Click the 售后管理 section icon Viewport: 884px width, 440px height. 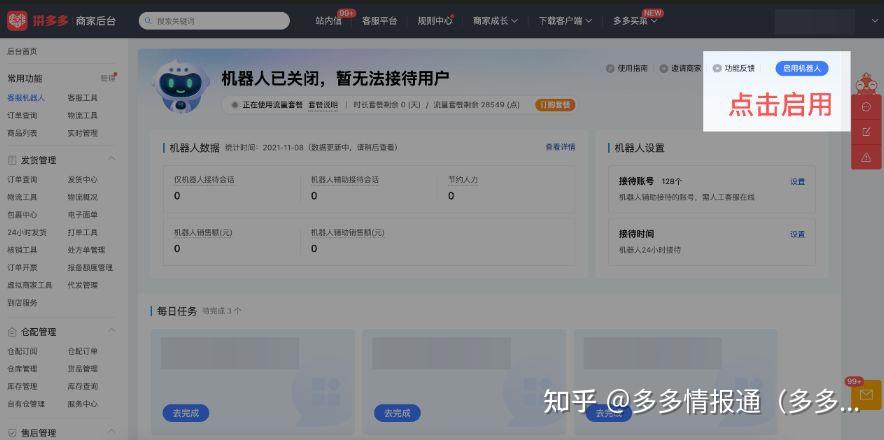click(12, 433)
